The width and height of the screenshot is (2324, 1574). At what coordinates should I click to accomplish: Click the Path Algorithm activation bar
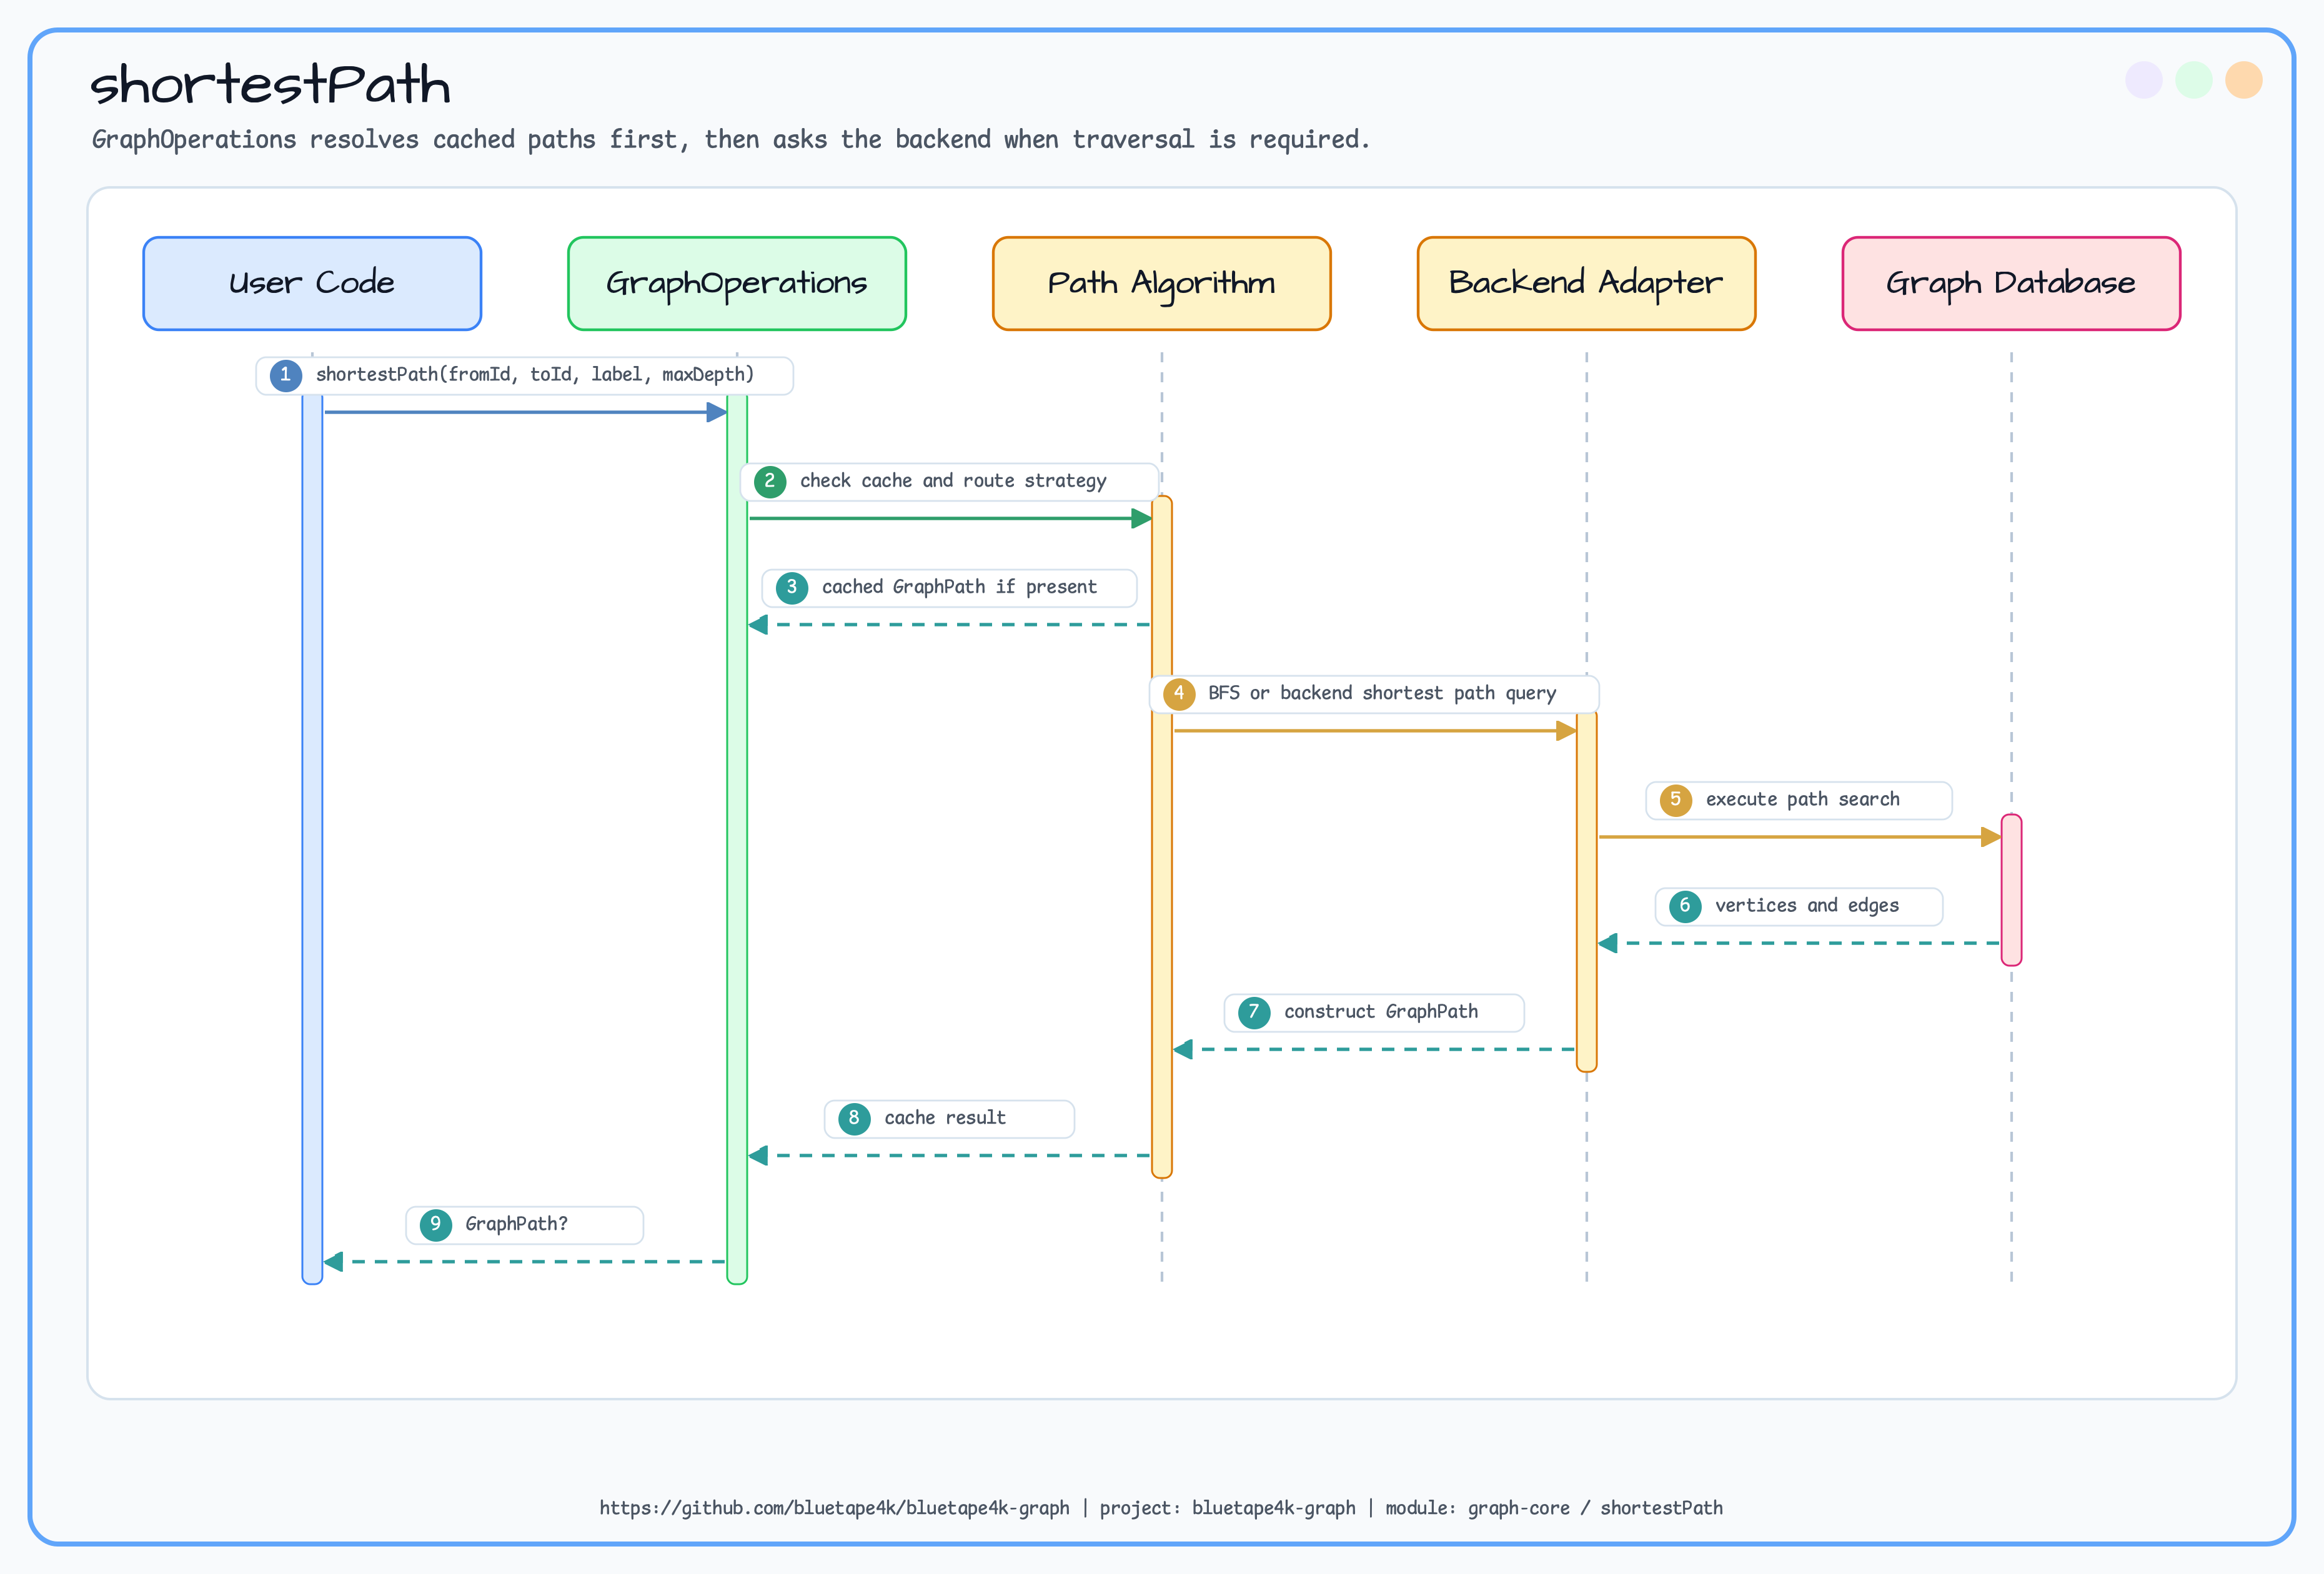point(1162,838)
